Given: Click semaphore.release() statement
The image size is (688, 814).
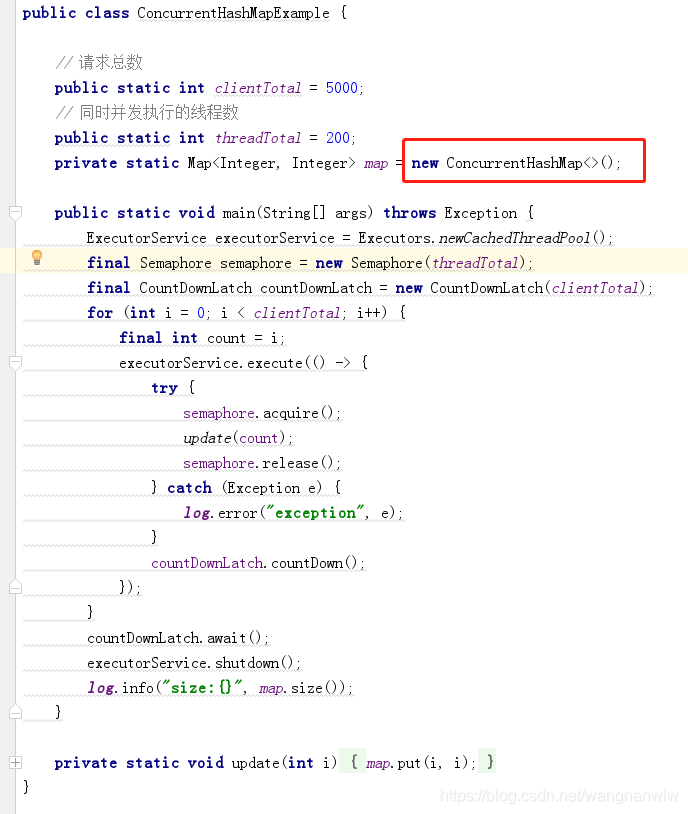Looking at the screenshot, I should pyautogui.click(x=262, y=463).
